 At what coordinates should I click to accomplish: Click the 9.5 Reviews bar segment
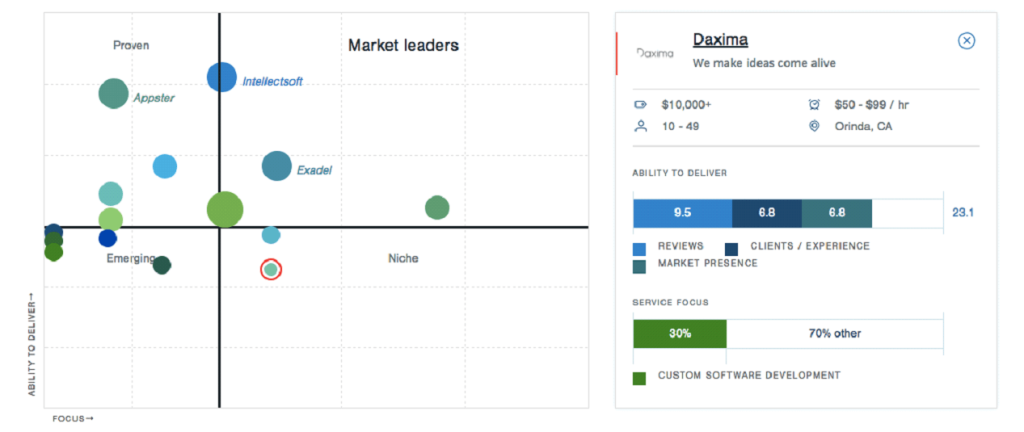(x=682, y=213)
